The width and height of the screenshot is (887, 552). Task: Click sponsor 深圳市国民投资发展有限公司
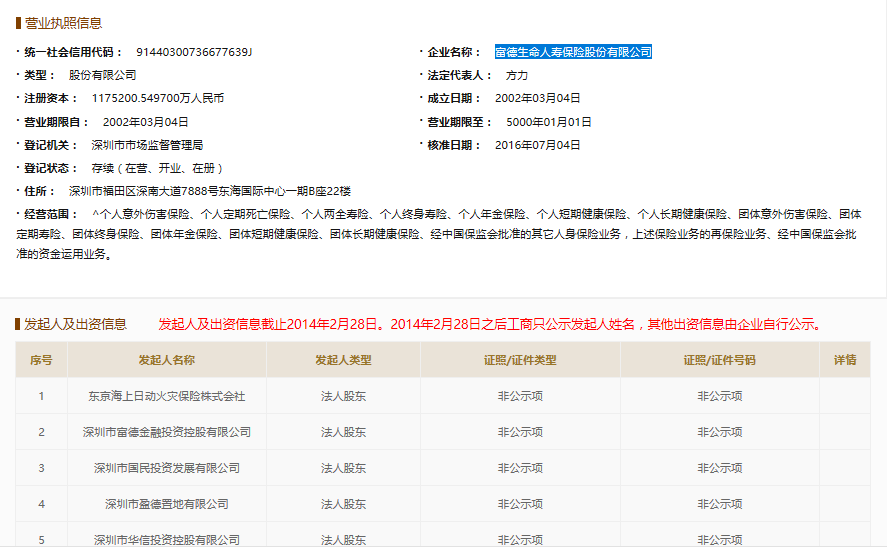[x=167, y=468]
